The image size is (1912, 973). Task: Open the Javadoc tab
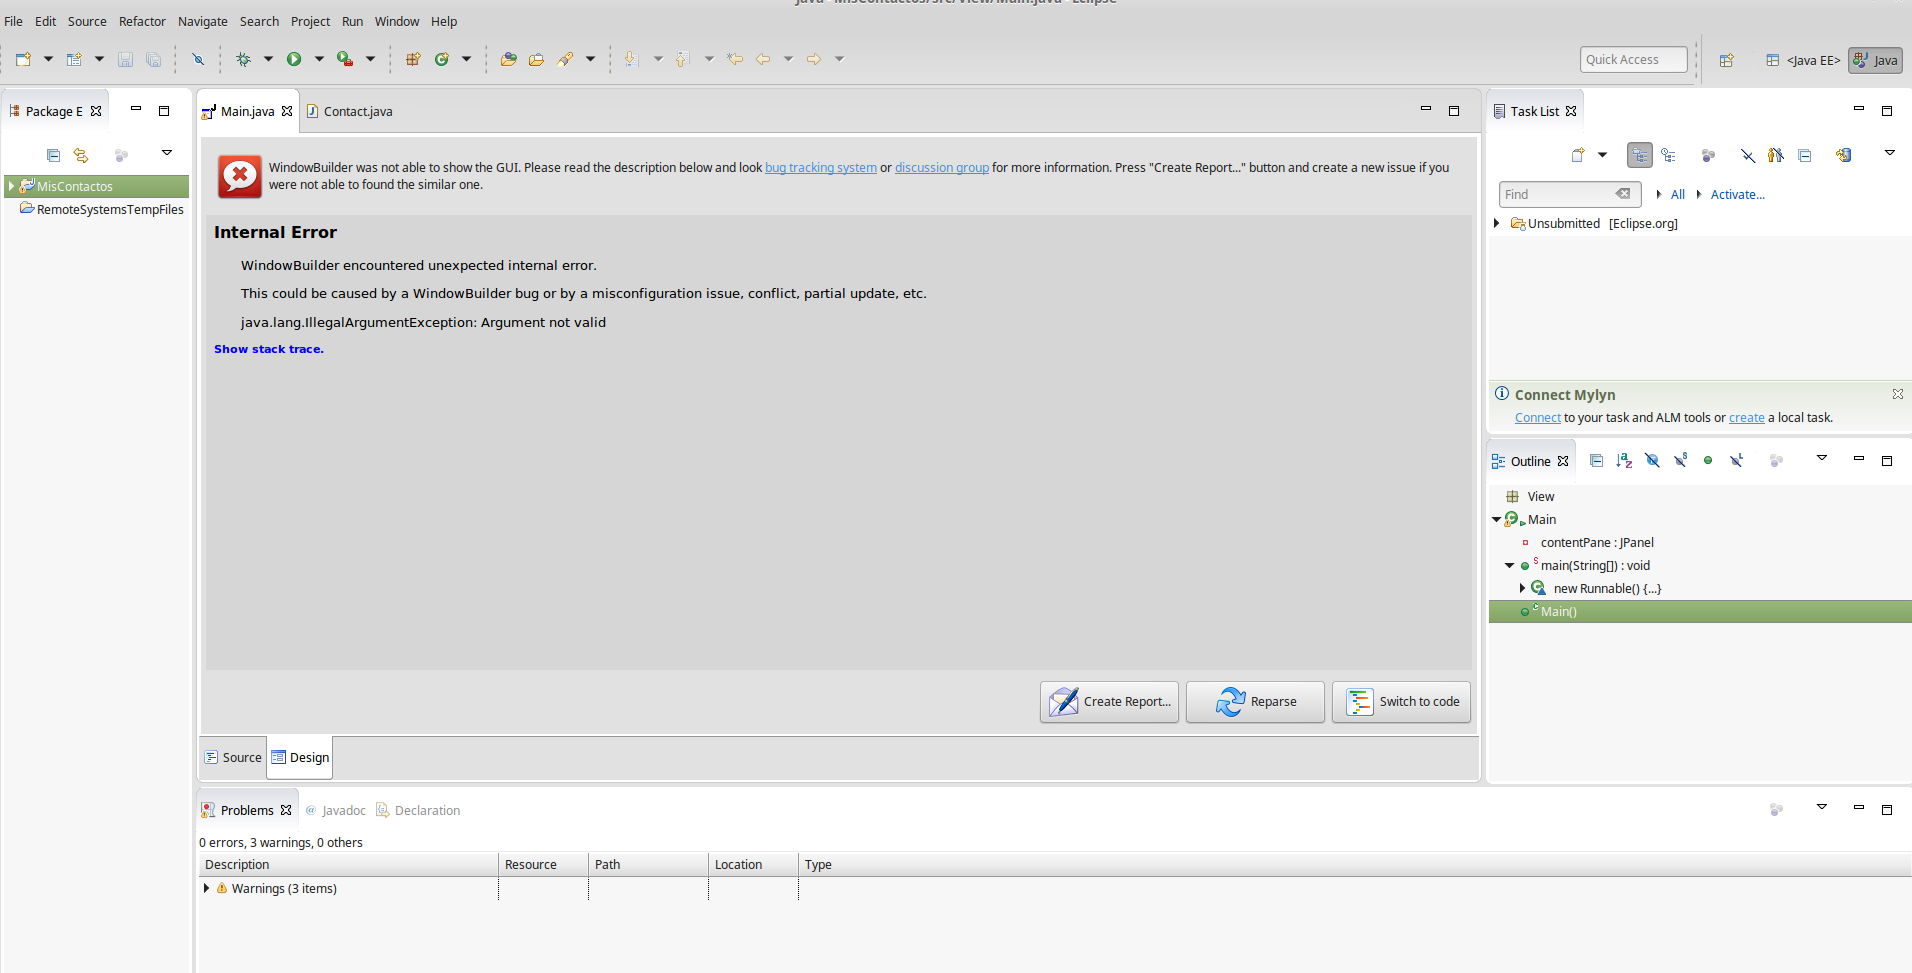(335, 810)
